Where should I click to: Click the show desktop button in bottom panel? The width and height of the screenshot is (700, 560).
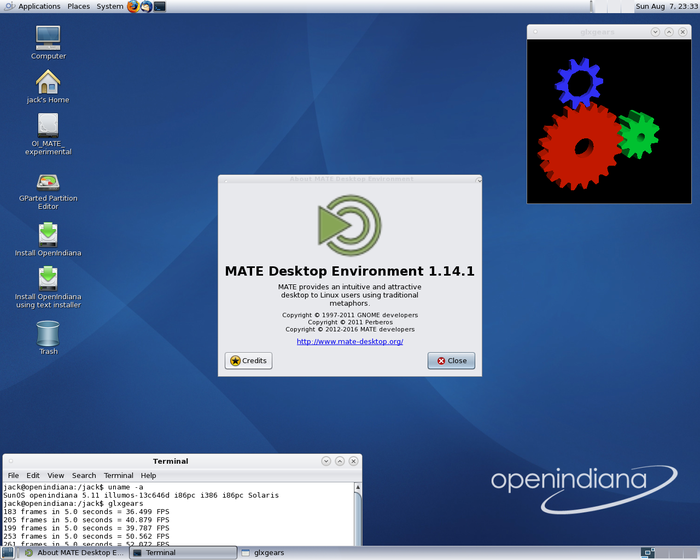(10, 552)
